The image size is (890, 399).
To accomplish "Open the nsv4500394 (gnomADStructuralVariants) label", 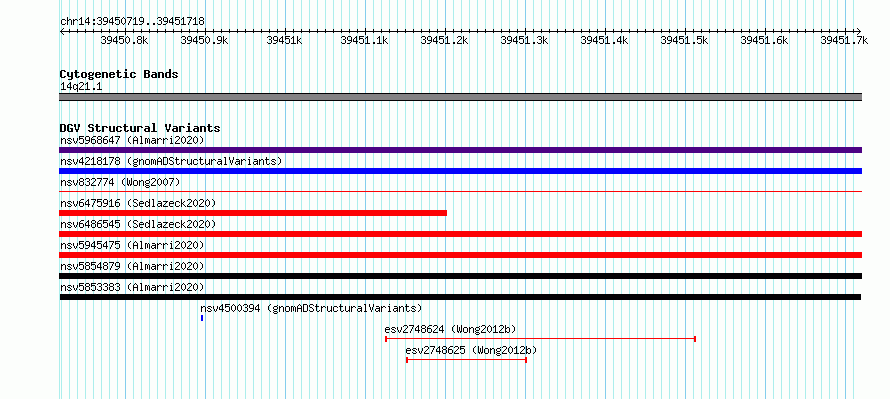I will (312, 308).
